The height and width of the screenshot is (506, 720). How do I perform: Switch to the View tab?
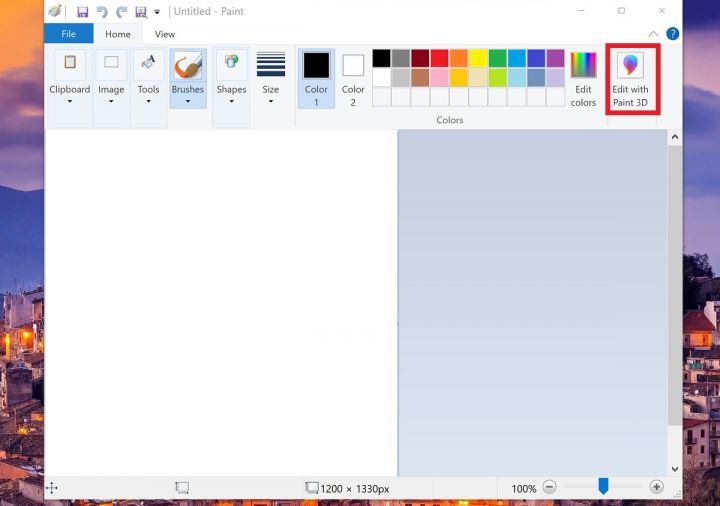click(165, 34)
